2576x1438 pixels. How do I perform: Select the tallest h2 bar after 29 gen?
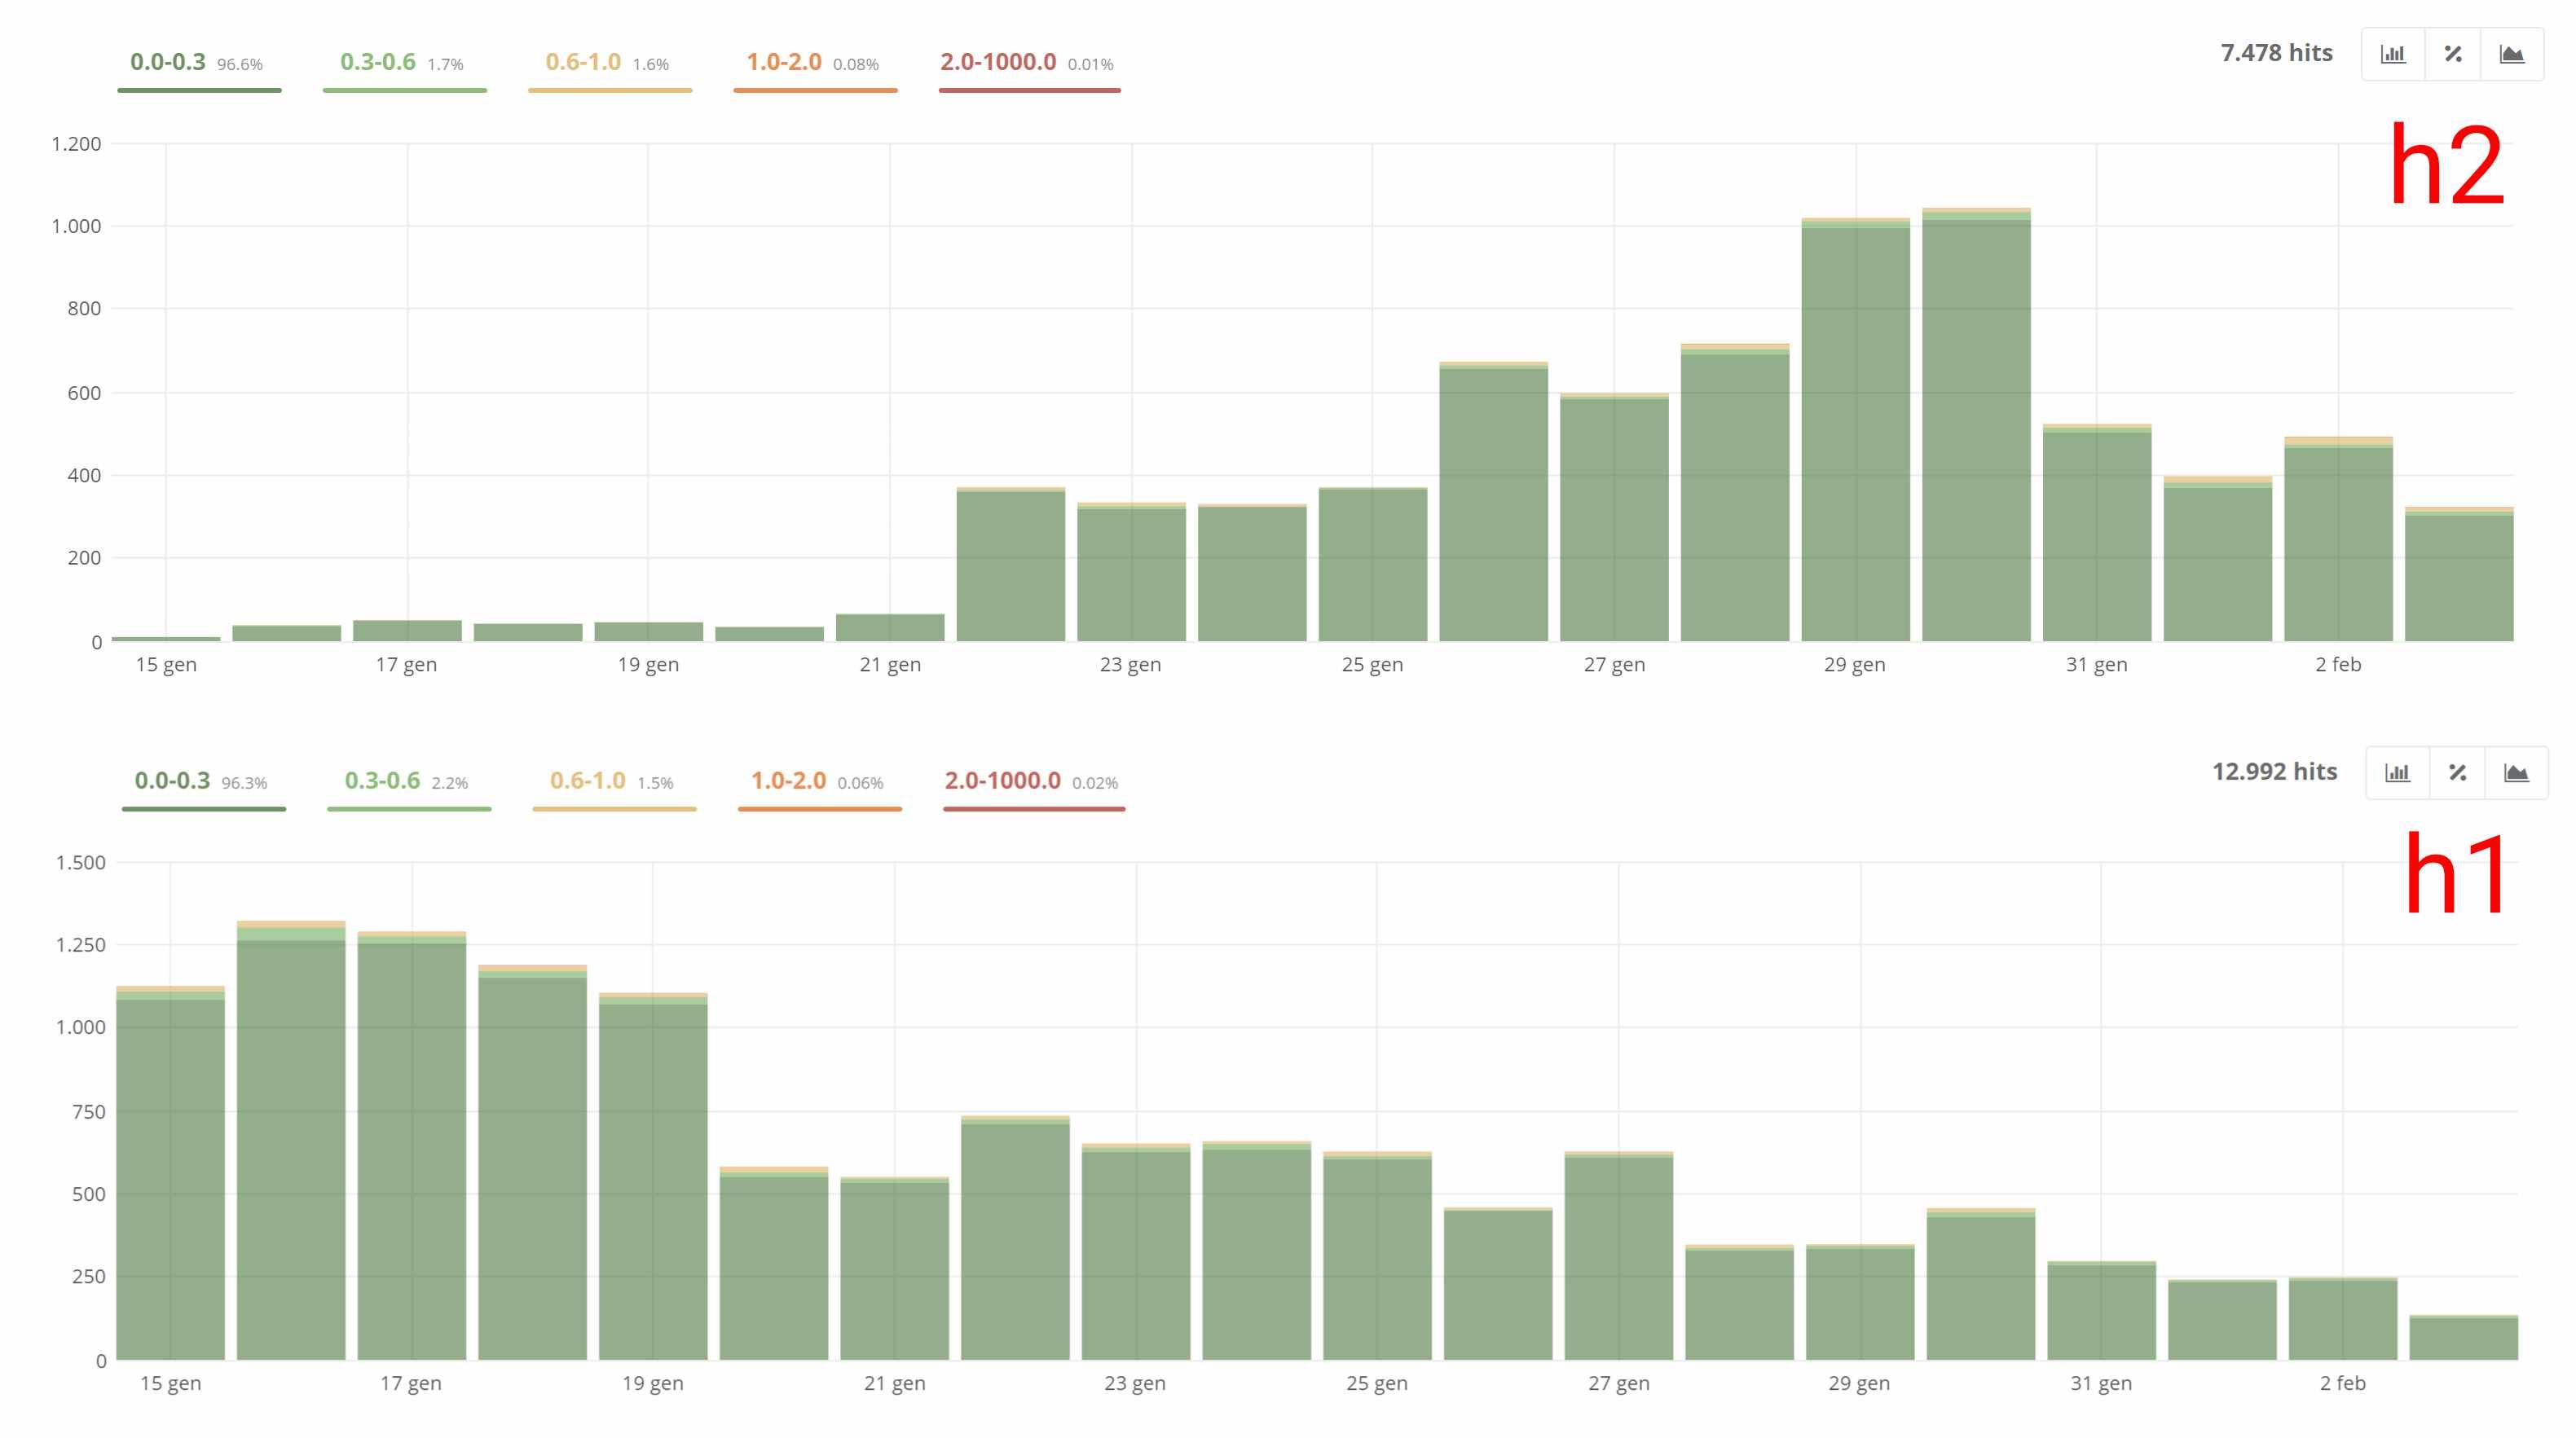[x=1976, y=425]
